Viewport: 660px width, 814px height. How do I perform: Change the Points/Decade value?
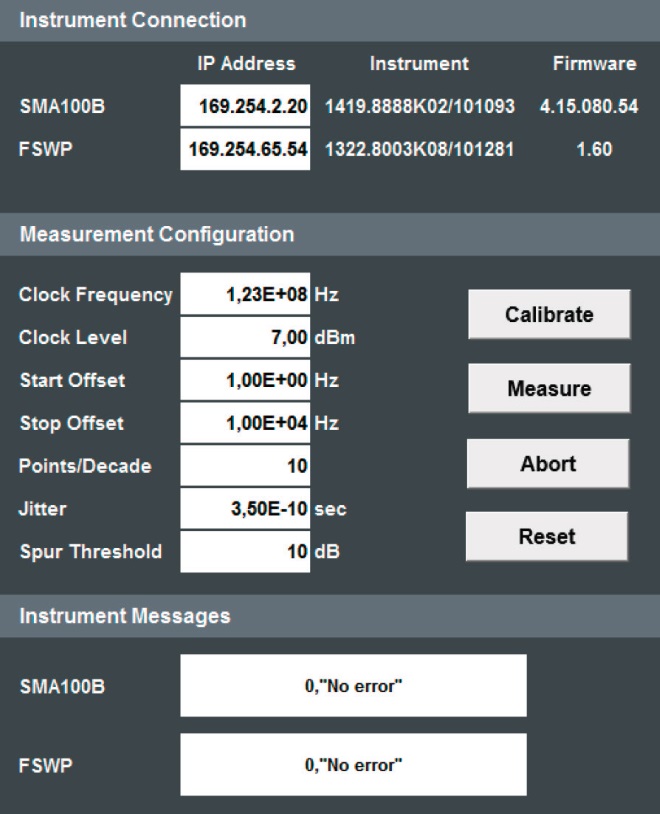(x=245, y=466)
